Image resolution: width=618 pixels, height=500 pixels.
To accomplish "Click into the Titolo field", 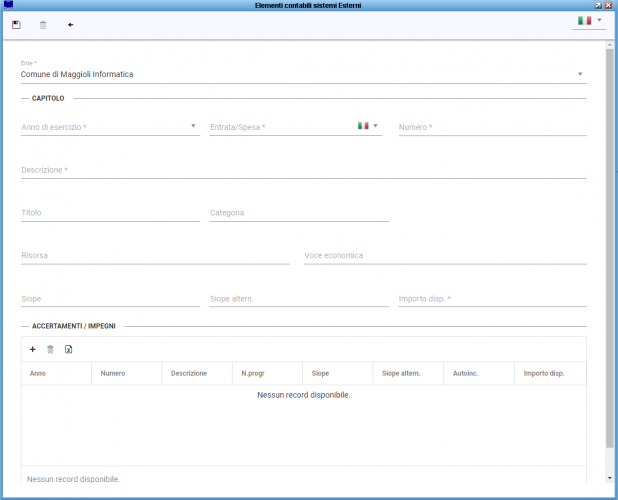I will point(110,213).
